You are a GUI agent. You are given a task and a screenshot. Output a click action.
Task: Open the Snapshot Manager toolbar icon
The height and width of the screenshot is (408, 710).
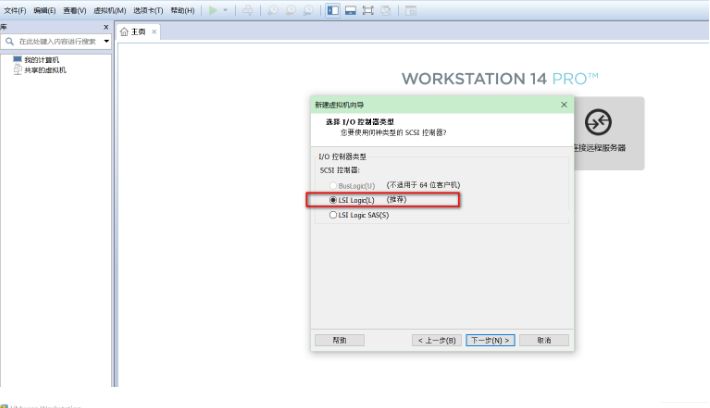[308, 10]
